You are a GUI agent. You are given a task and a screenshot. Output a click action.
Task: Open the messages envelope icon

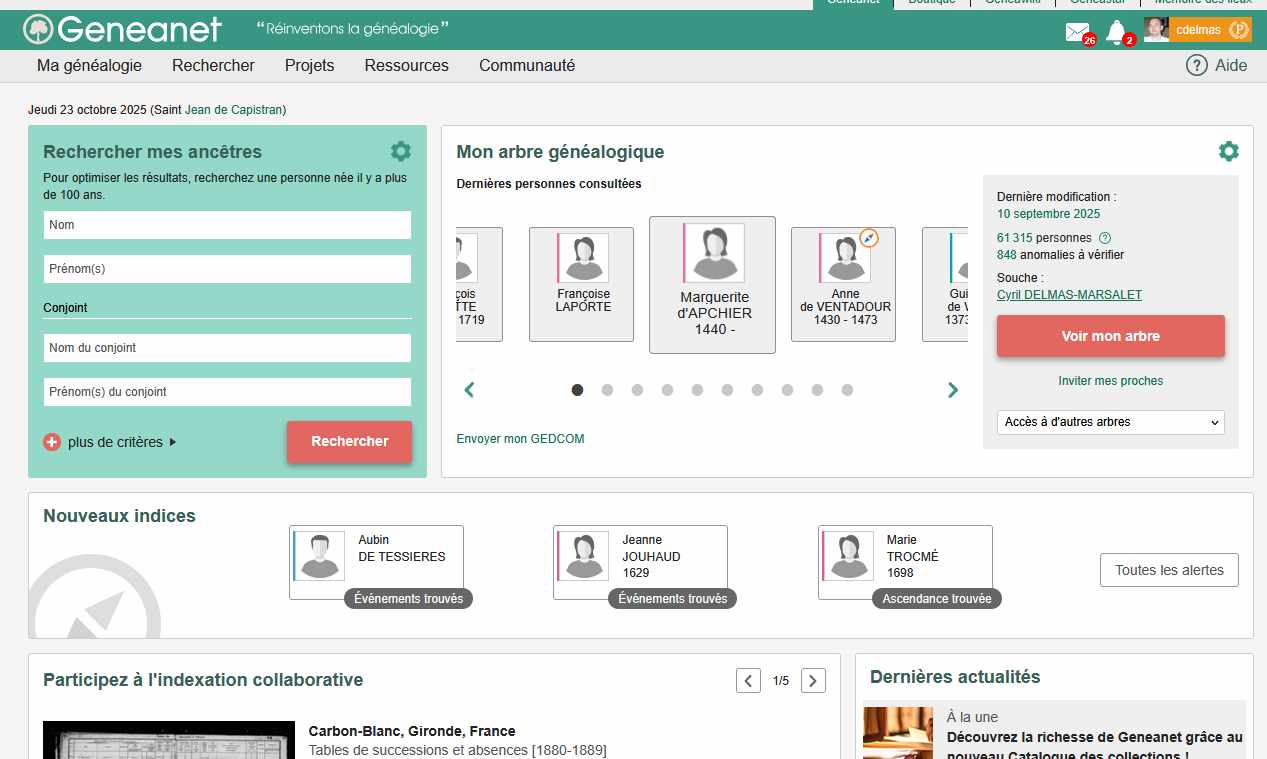1077,32
